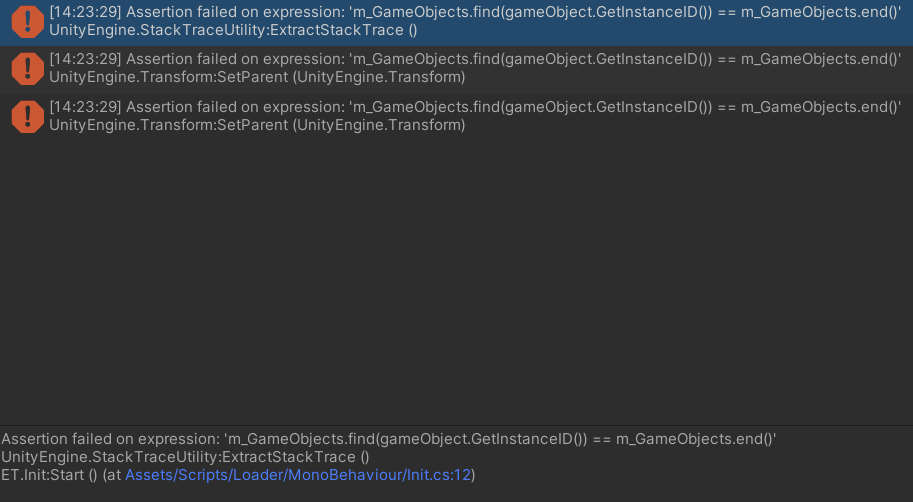This screenshot has width=913, height=502.
Task: Open the Assets/Scripts/Loader/MonoBehaviour/Init.cs:12 link
Action: [298, 475]
